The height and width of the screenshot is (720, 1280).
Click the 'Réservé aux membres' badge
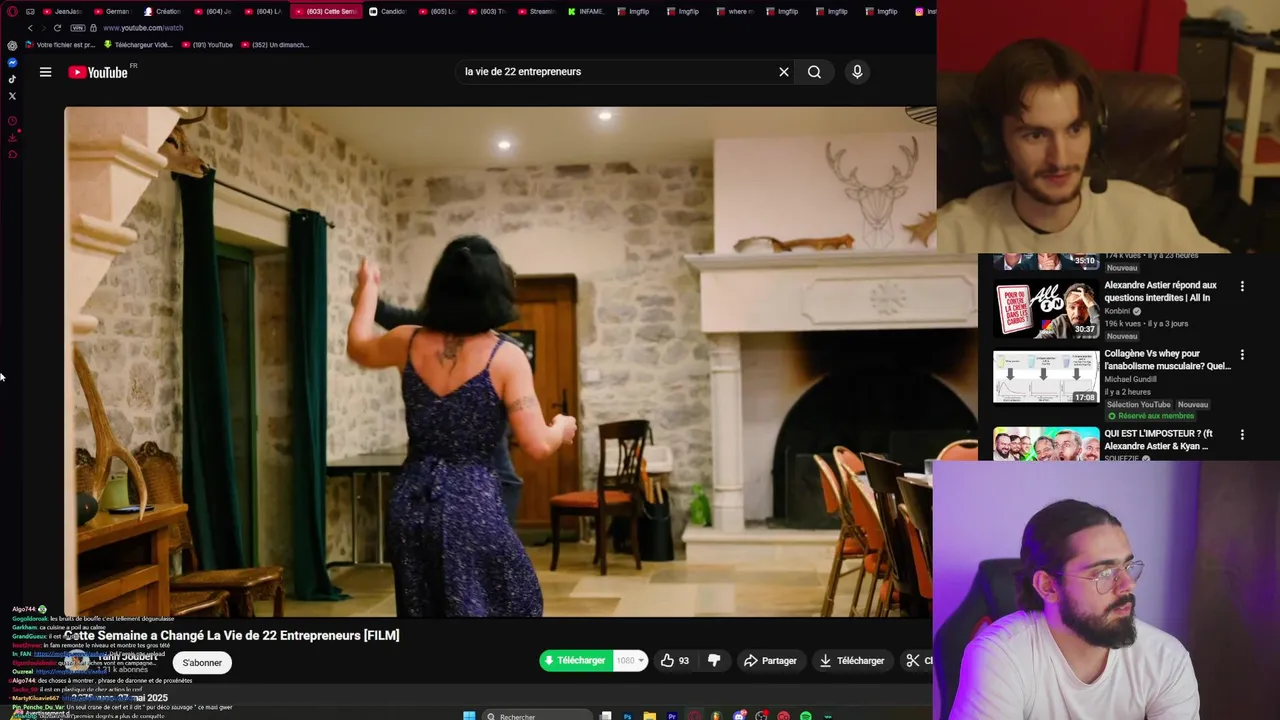(x=1150, y=416)
